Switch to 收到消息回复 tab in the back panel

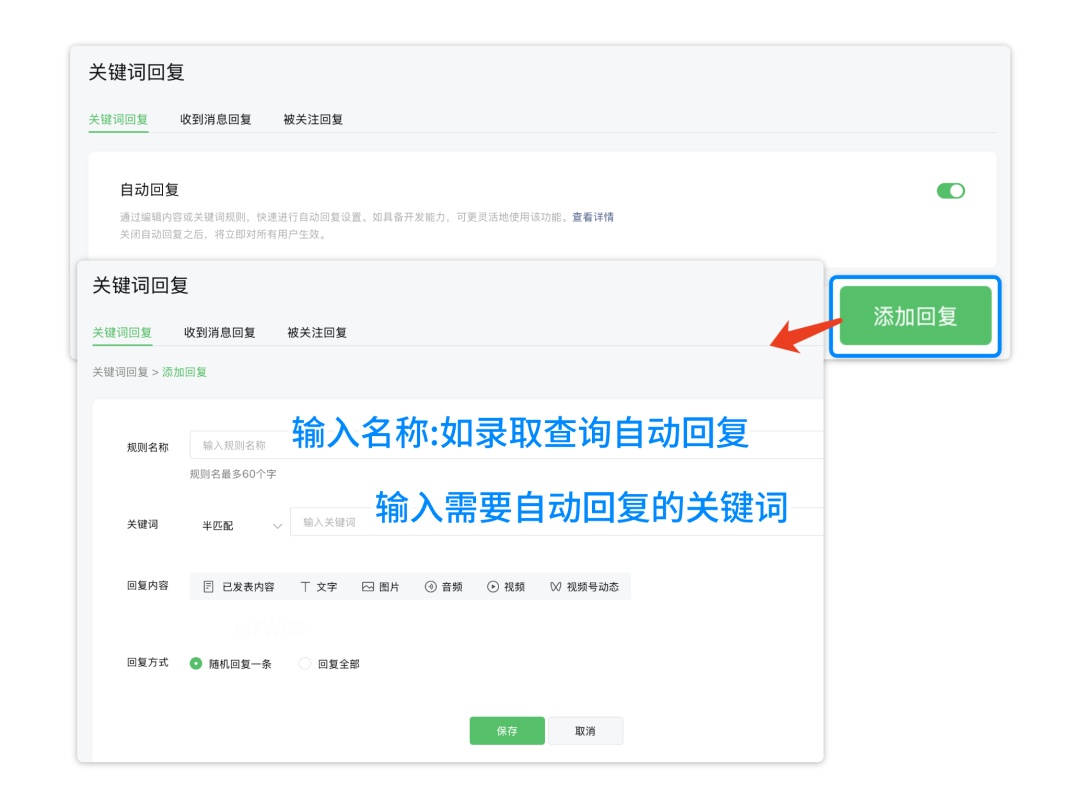[216, 119]
